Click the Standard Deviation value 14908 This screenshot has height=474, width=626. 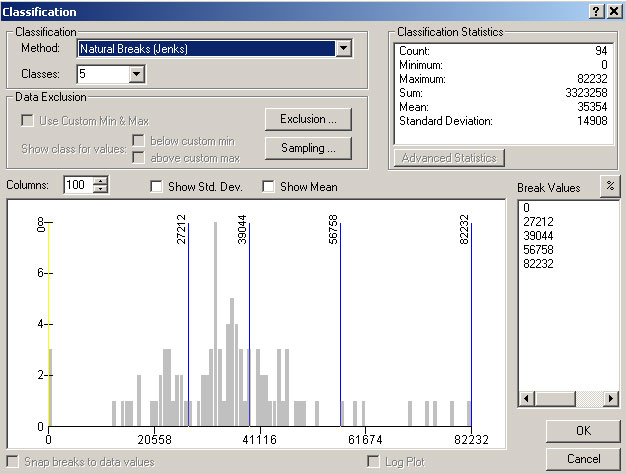(592, 121)
